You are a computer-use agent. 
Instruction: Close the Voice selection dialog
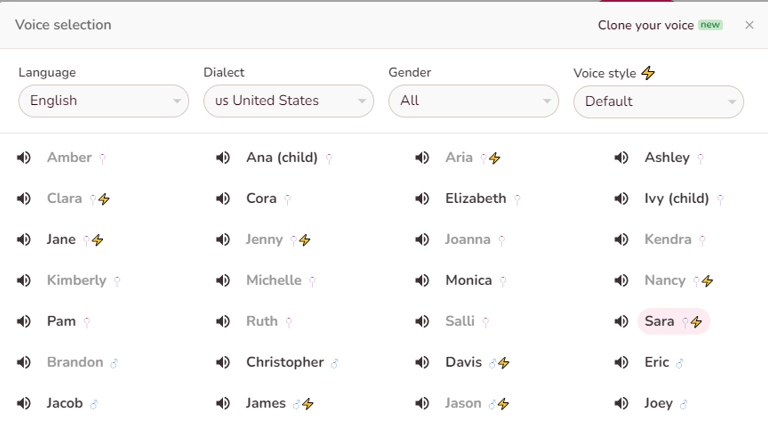click(x=750, y=25)
